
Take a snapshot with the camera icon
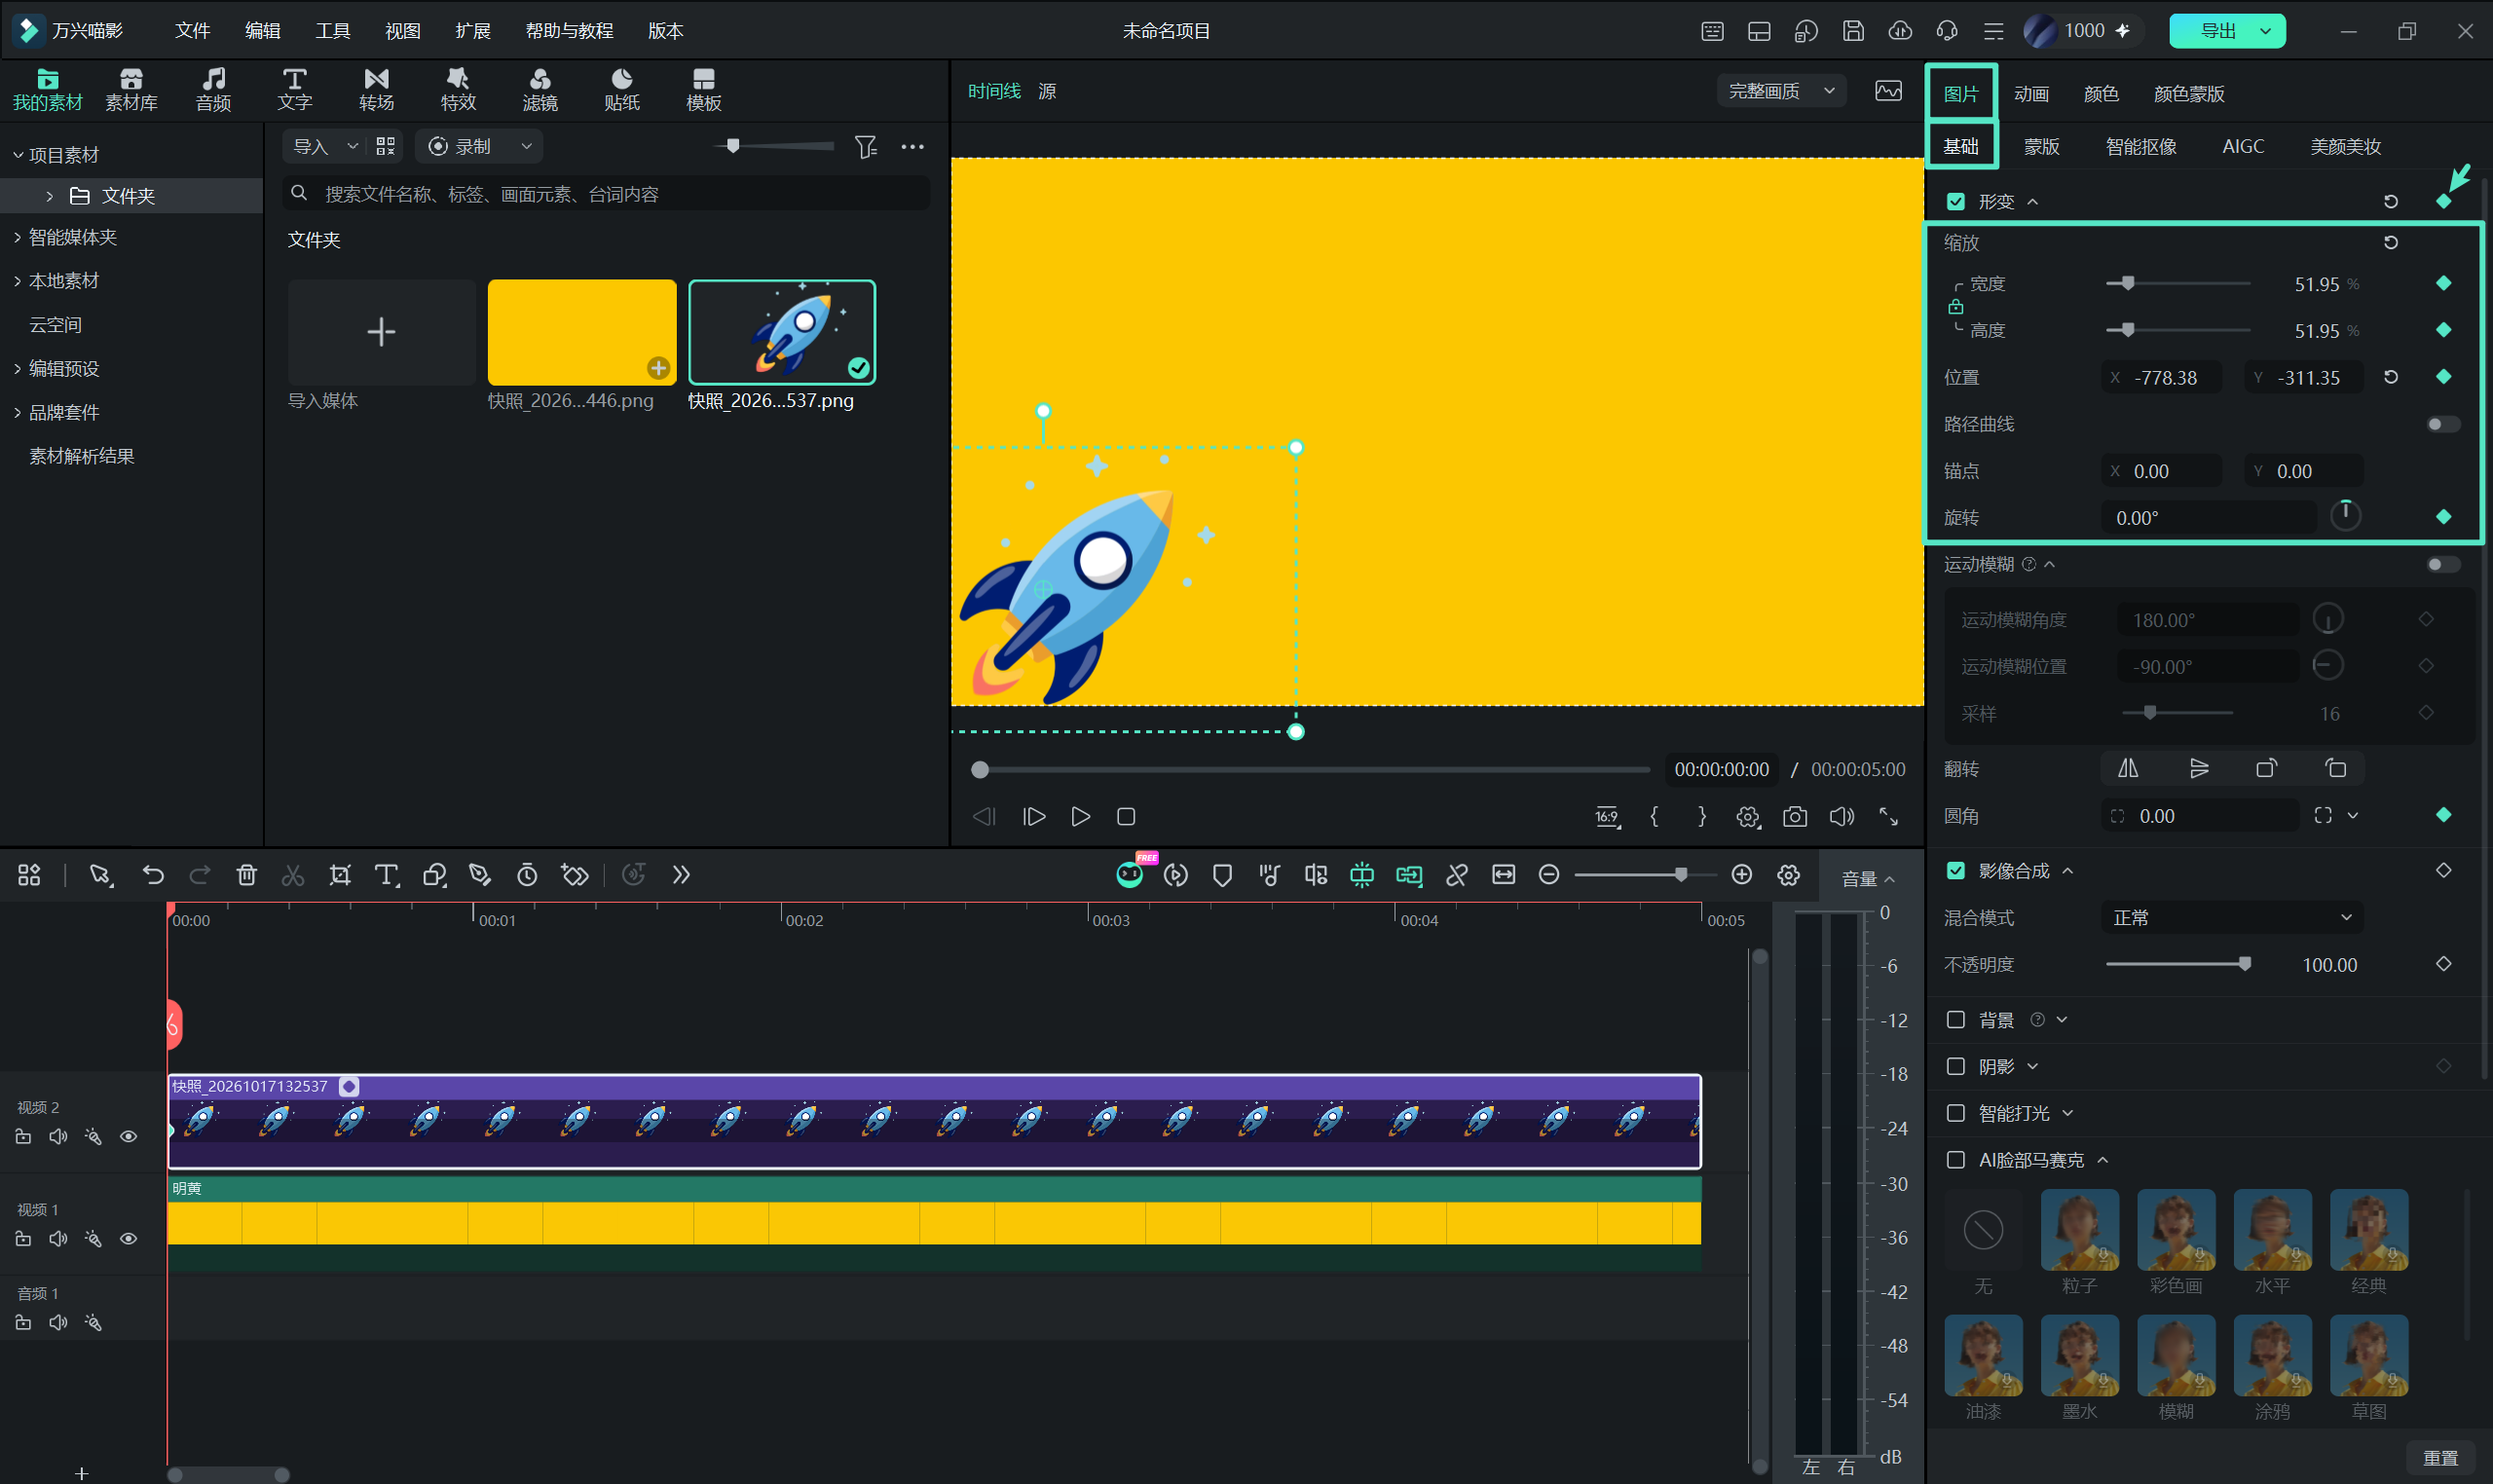pos(1795,817)
